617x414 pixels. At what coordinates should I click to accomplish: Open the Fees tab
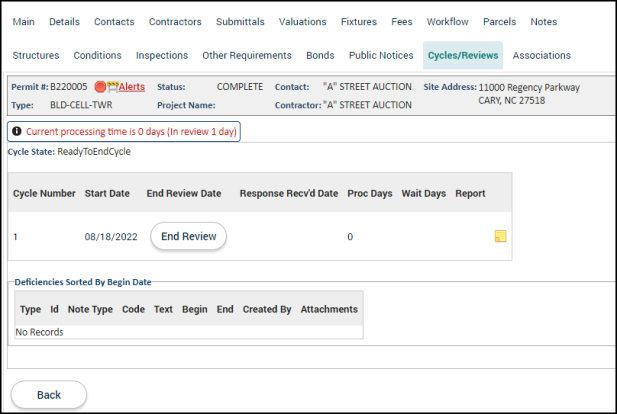pyautogui.click(x=402, y=22)
